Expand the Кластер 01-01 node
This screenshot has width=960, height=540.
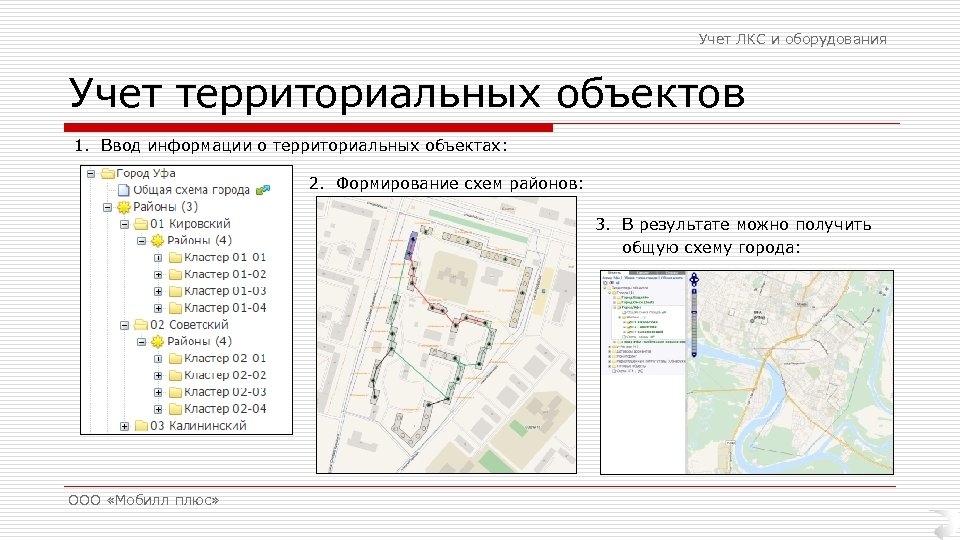tap(158, 258)
